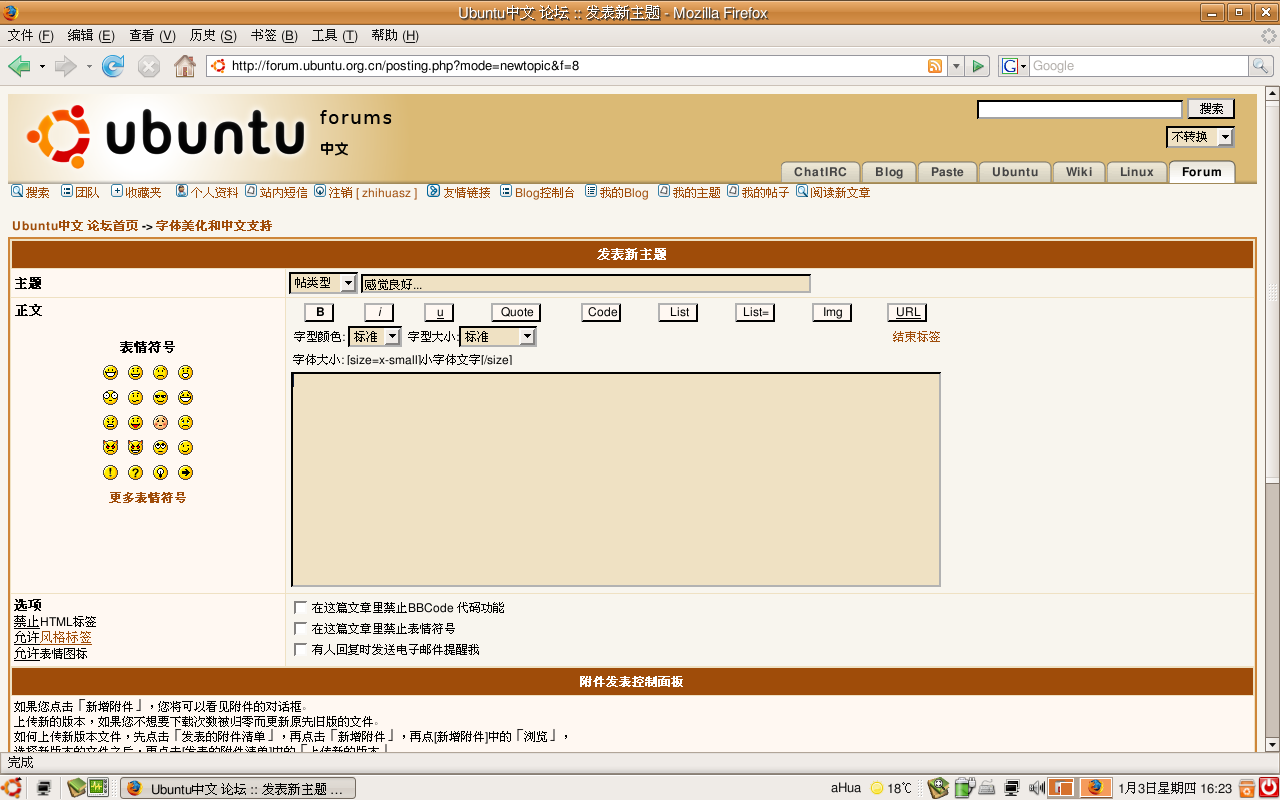The height and width of the screenshot is (800, 1280).
Task: Click the search magnifier in Google box
Action: (x=1261, y=66)
